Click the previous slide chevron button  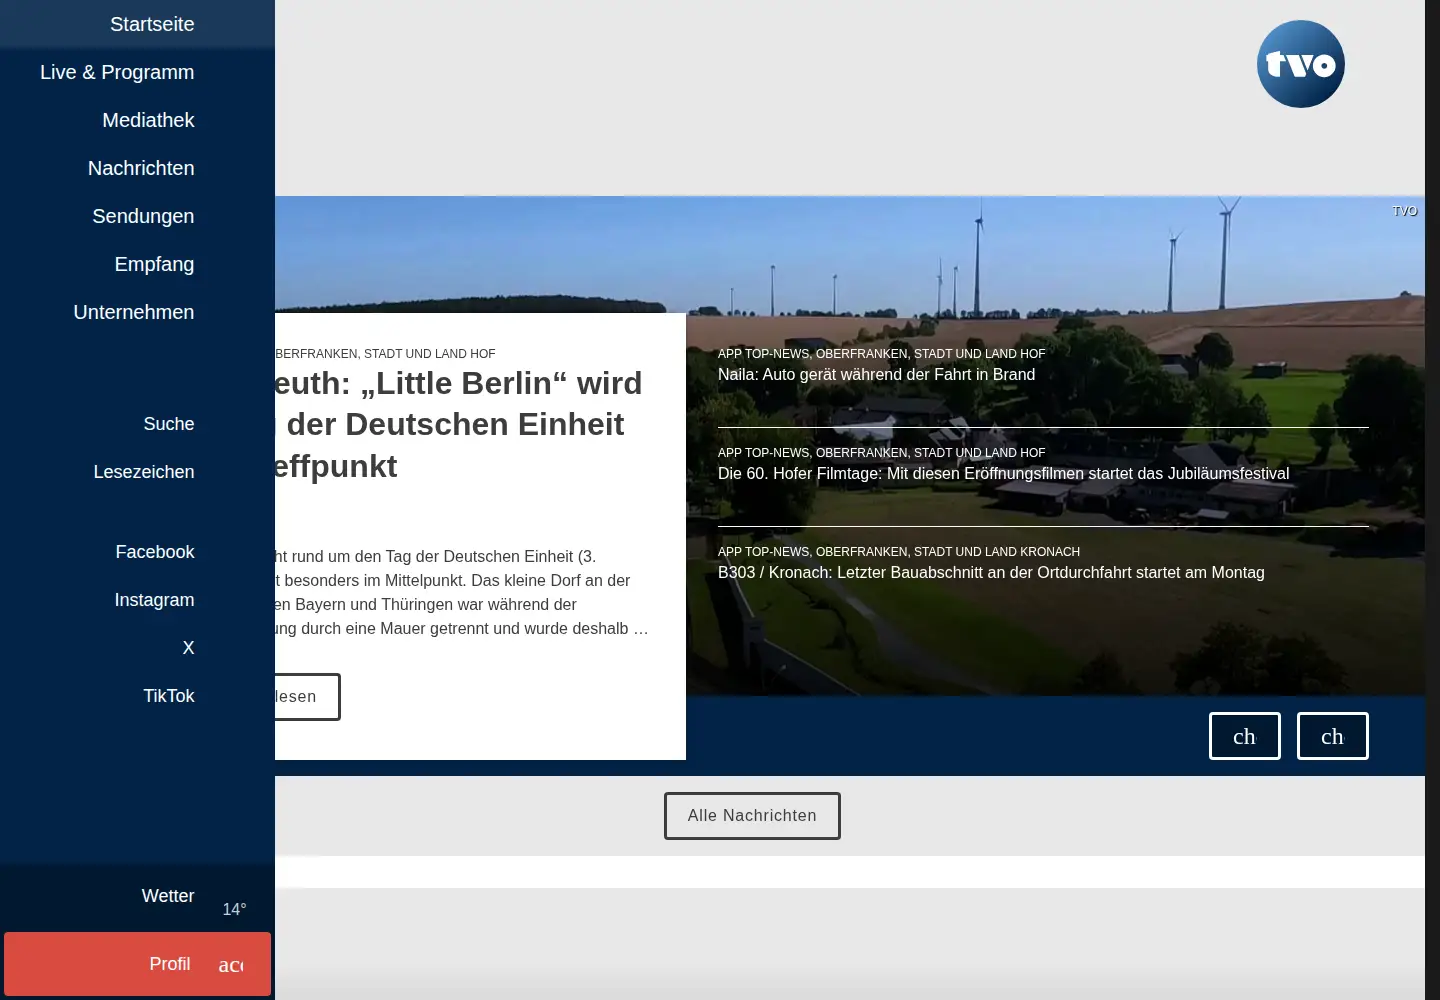tap(1245, 736)
